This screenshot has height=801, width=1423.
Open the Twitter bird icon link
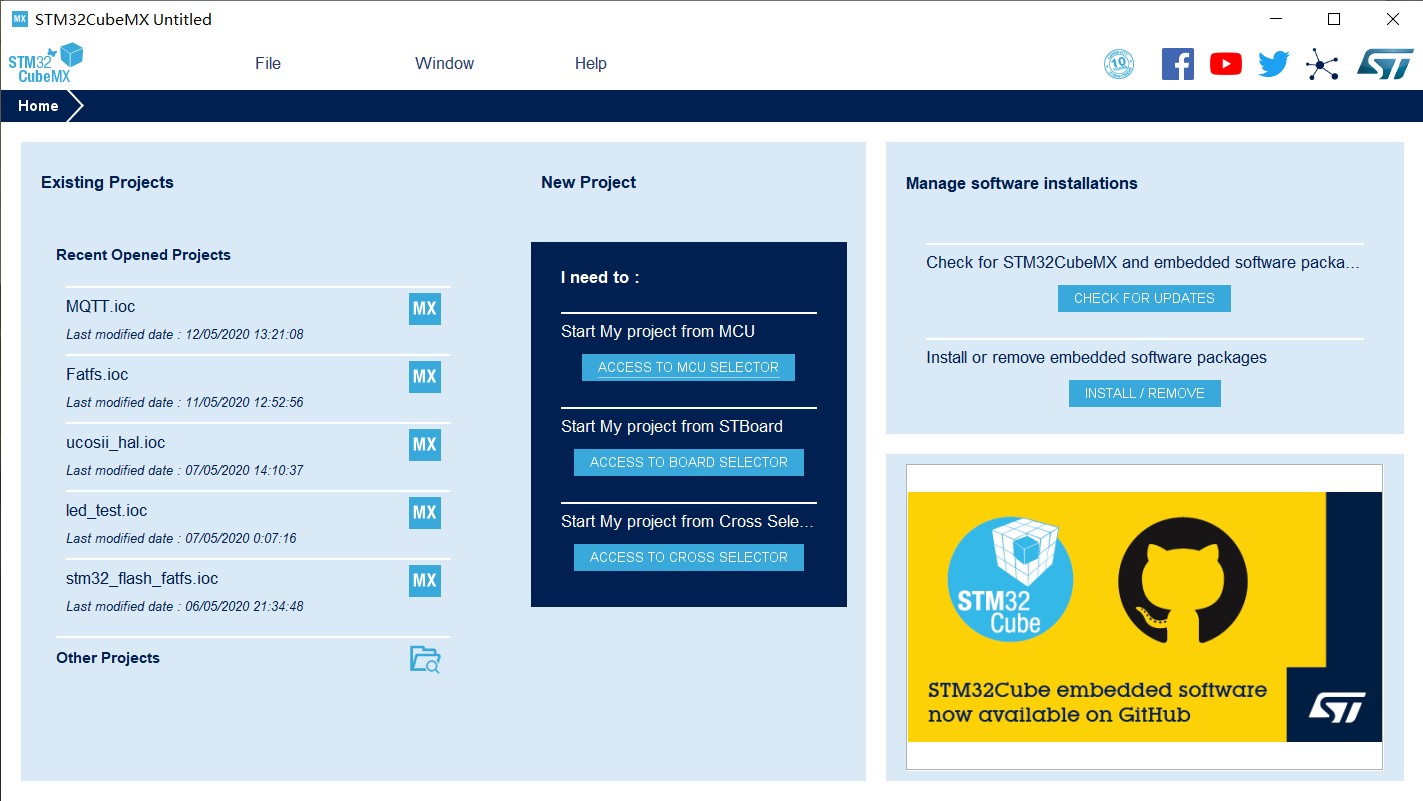[1274, 64]
